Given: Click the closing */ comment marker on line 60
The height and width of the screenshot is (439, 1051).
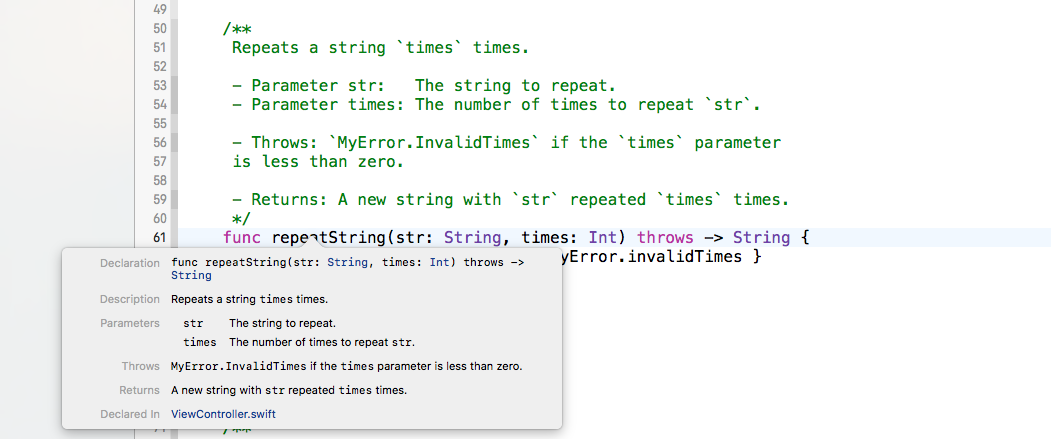Looking at the screenshot, I should pyautogui.click(x=240, y=218).
